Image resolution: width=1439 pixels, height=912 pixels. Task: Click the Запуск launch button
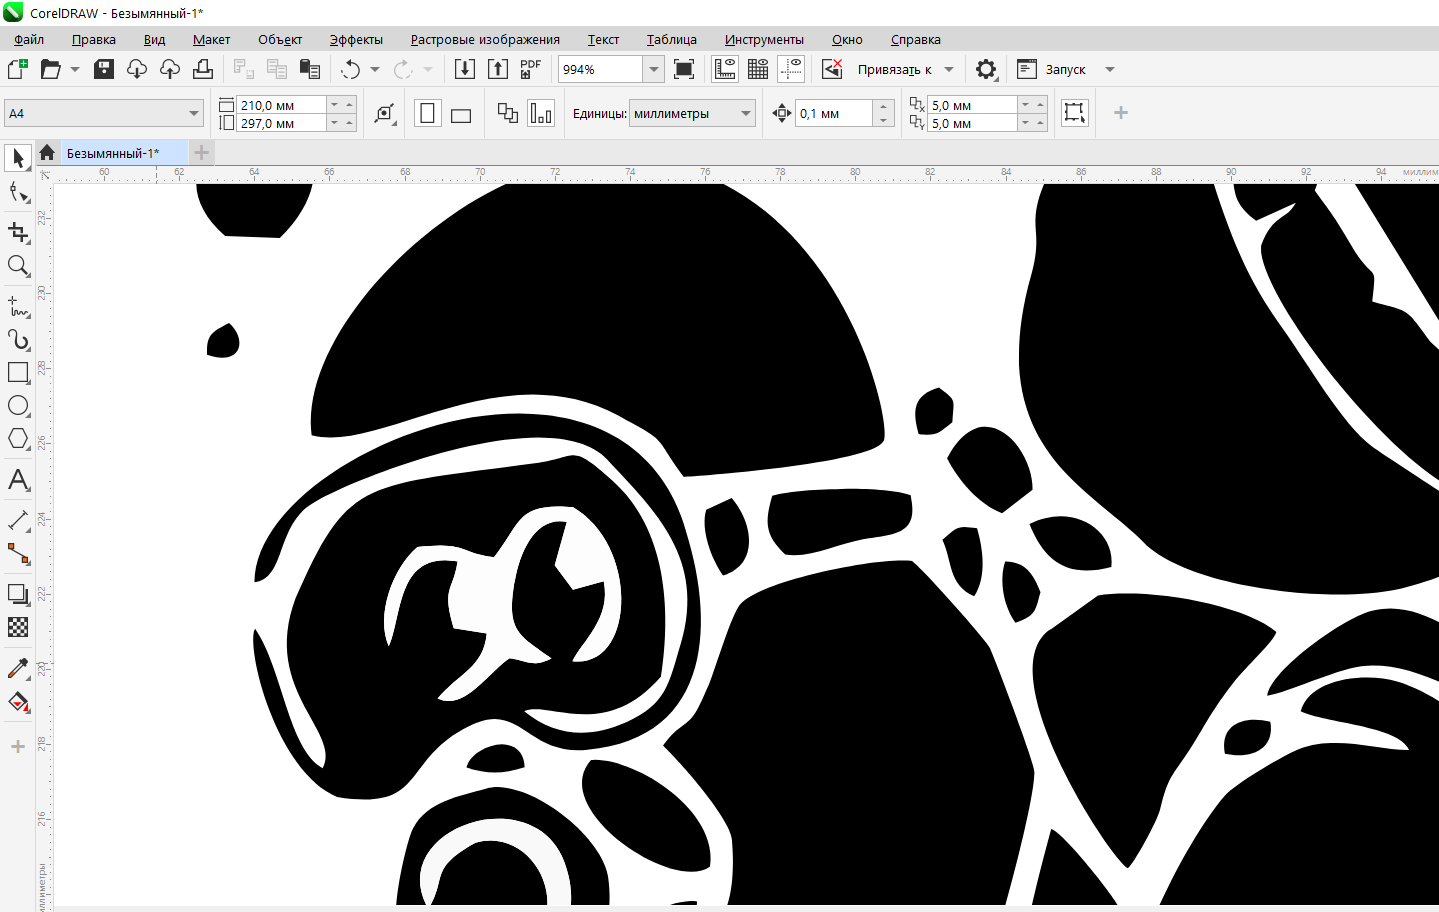point(1065,69)
